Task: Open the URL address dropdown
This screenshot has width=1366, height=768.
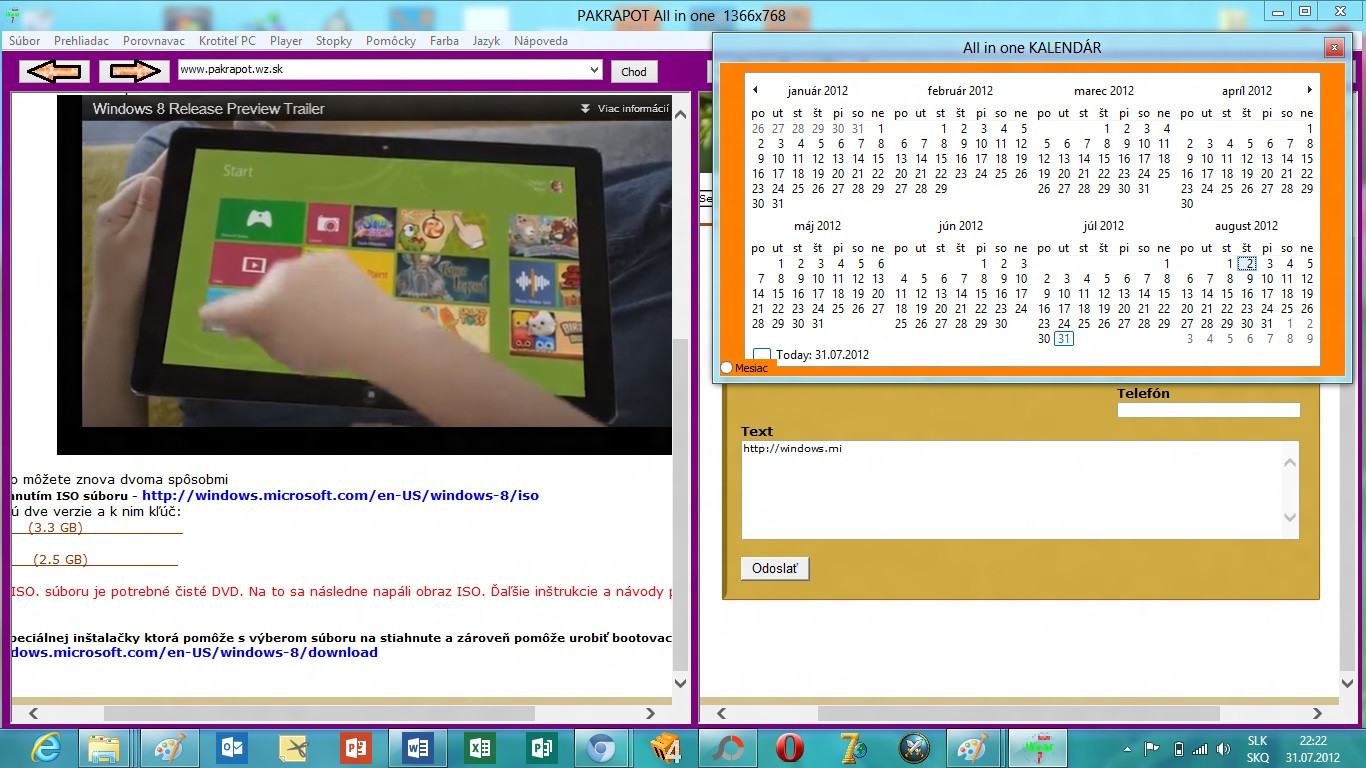Action: click(x=593, y=70)
